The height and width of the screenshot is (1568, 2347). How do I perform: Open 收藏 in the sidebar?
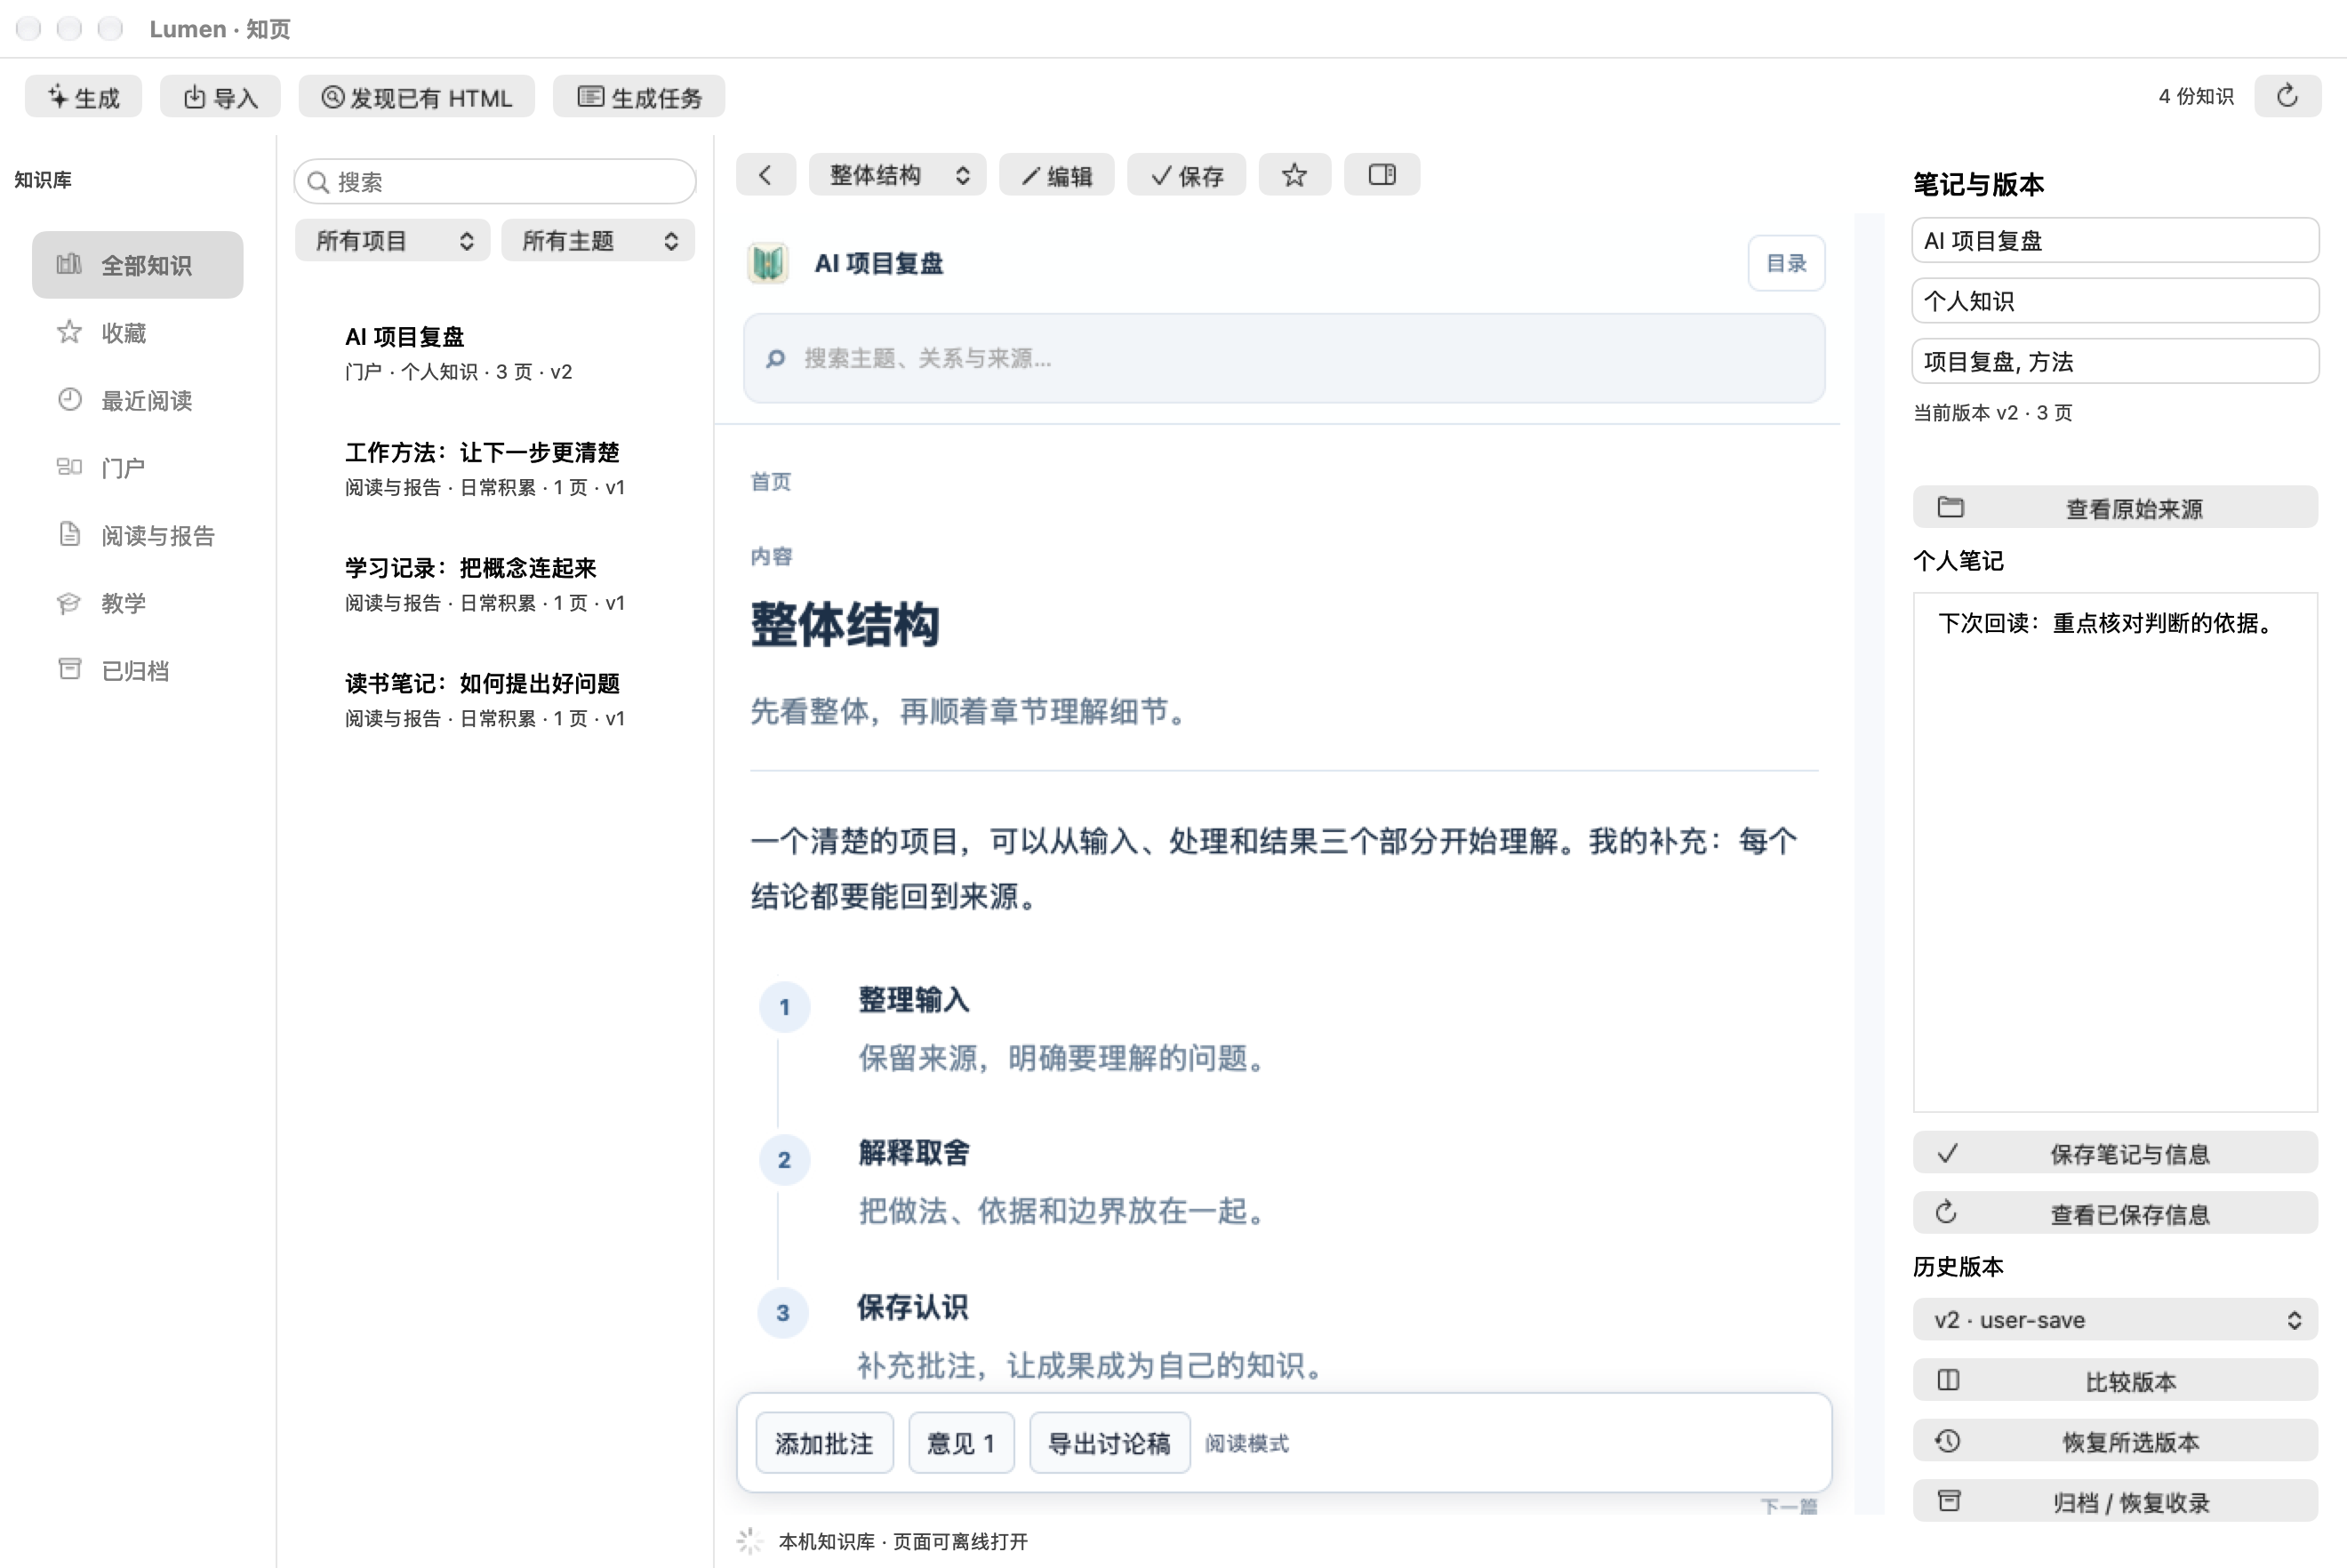(137, 332)
